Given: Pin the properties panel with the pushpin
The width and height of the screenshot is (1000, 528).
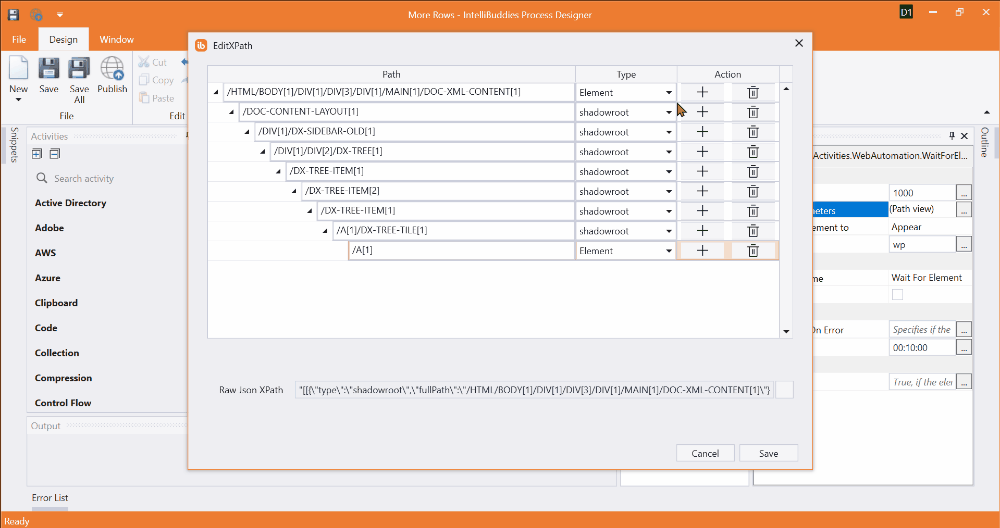Looking at the screenshot, I should (x=951, y=136).
